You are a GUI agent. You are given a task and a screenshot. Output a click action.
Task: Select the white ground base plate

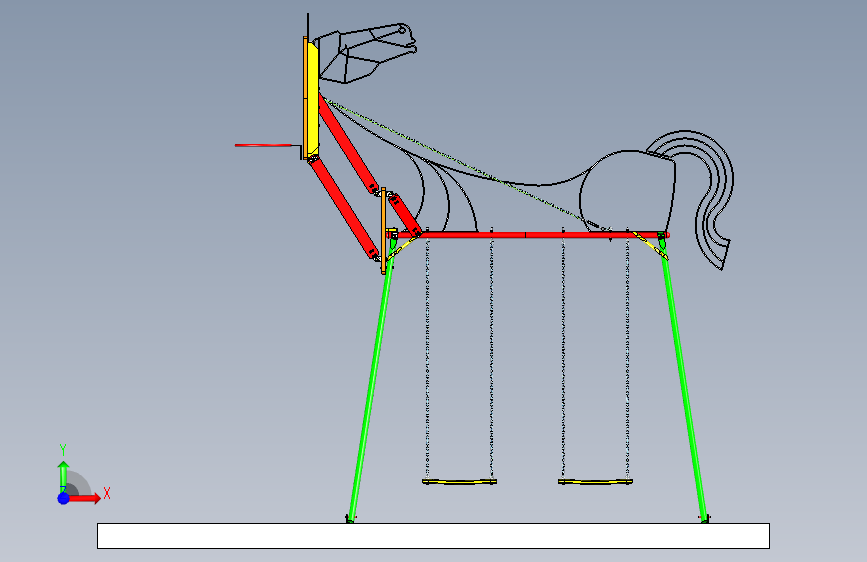434,536
